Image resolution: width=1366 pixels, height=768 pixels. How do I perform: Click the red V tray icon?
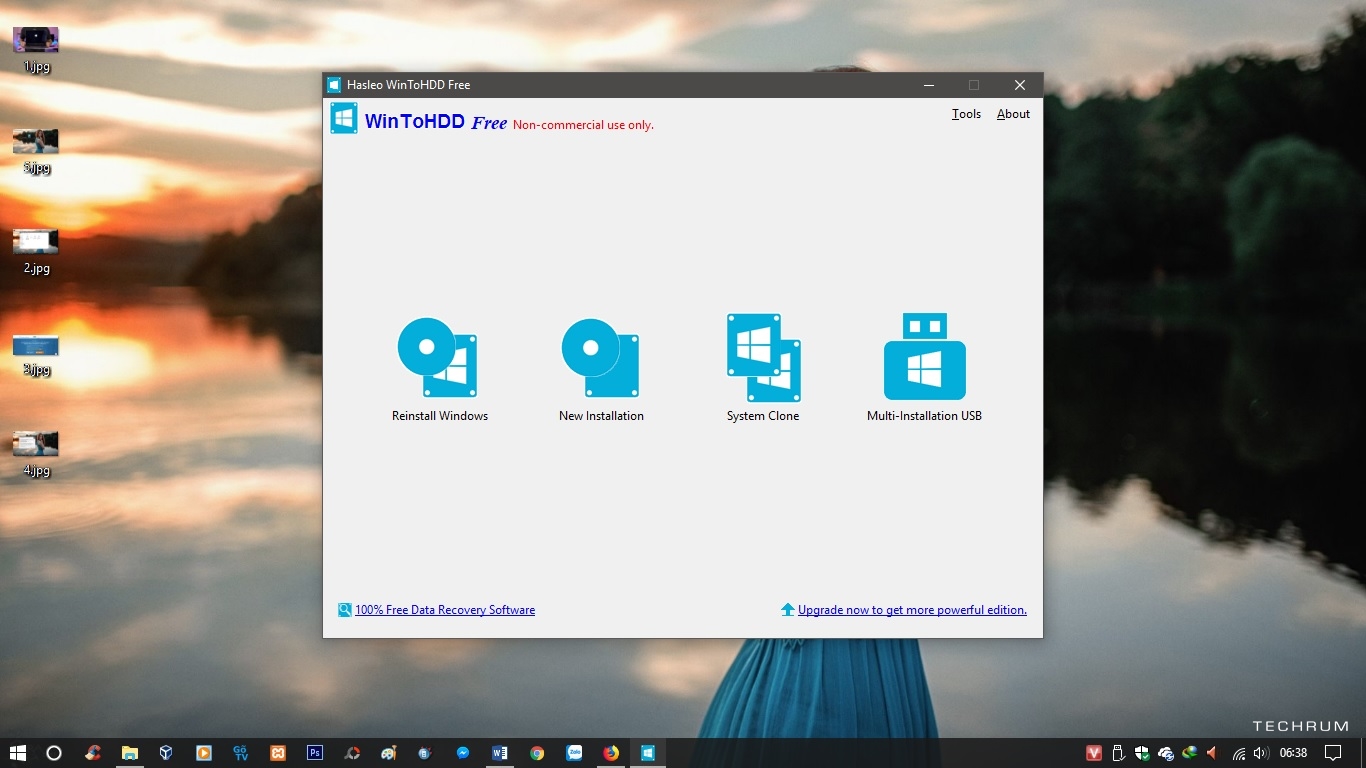[x=1094, y=753]
